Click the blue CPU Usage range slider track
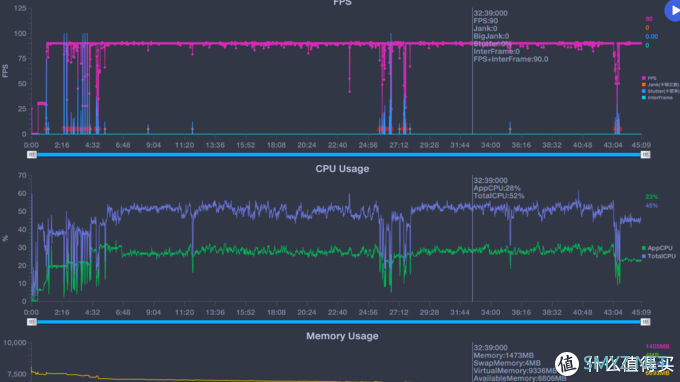 click(338, 322)
